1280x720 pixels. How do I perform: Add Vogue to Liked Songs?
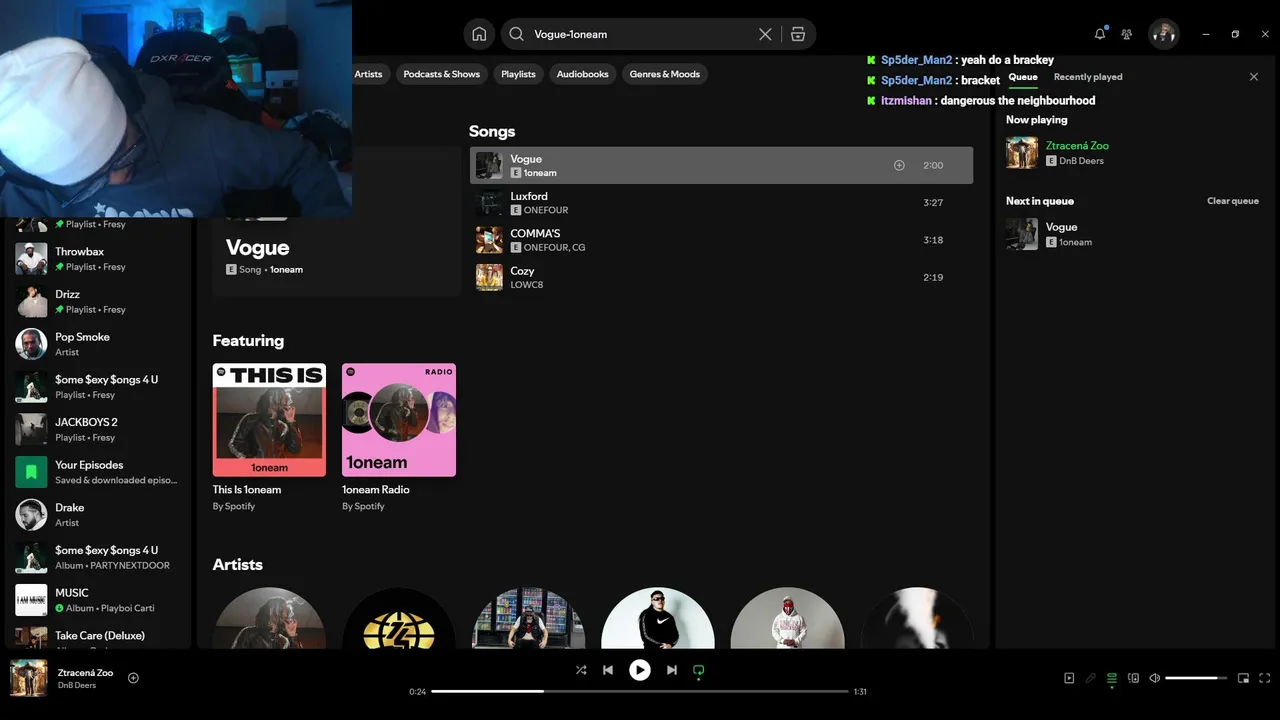[899, 165]
